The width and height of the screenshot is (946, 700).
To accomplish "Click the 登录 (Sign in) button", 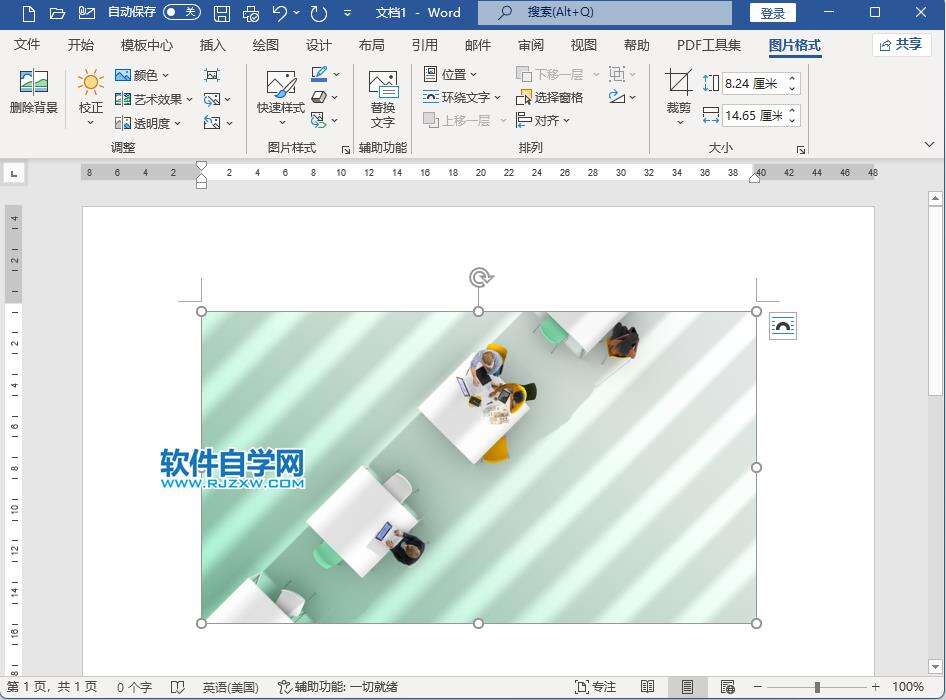I will pos(772,13).
